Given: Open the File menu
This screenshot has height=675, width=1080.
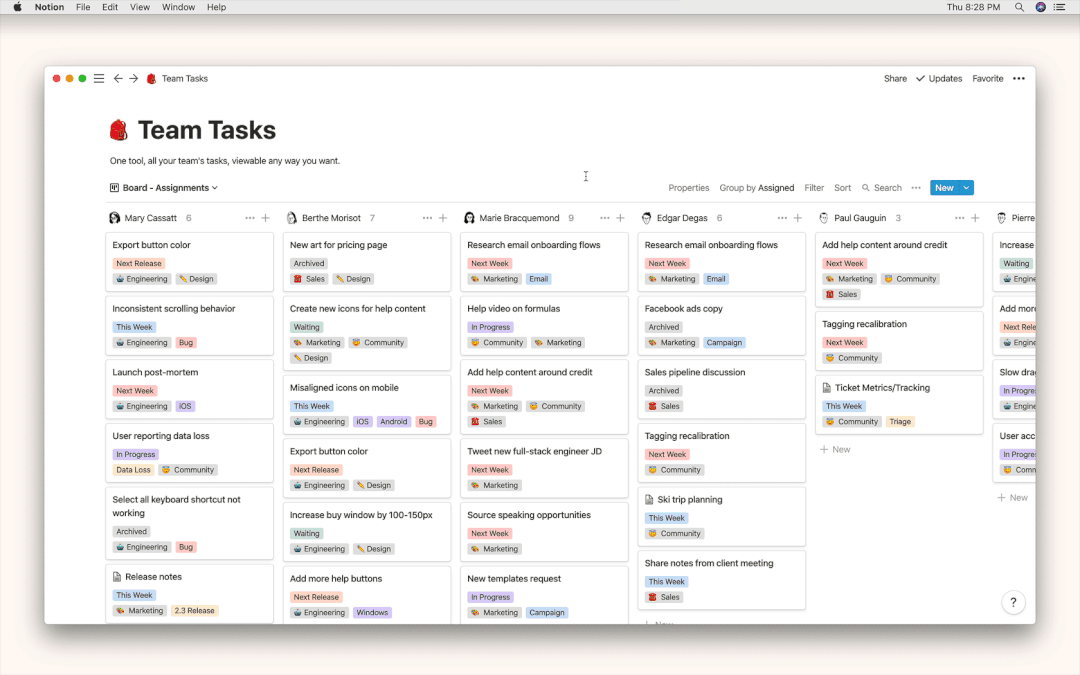Looking at the screenshot, I should [83, 7].
